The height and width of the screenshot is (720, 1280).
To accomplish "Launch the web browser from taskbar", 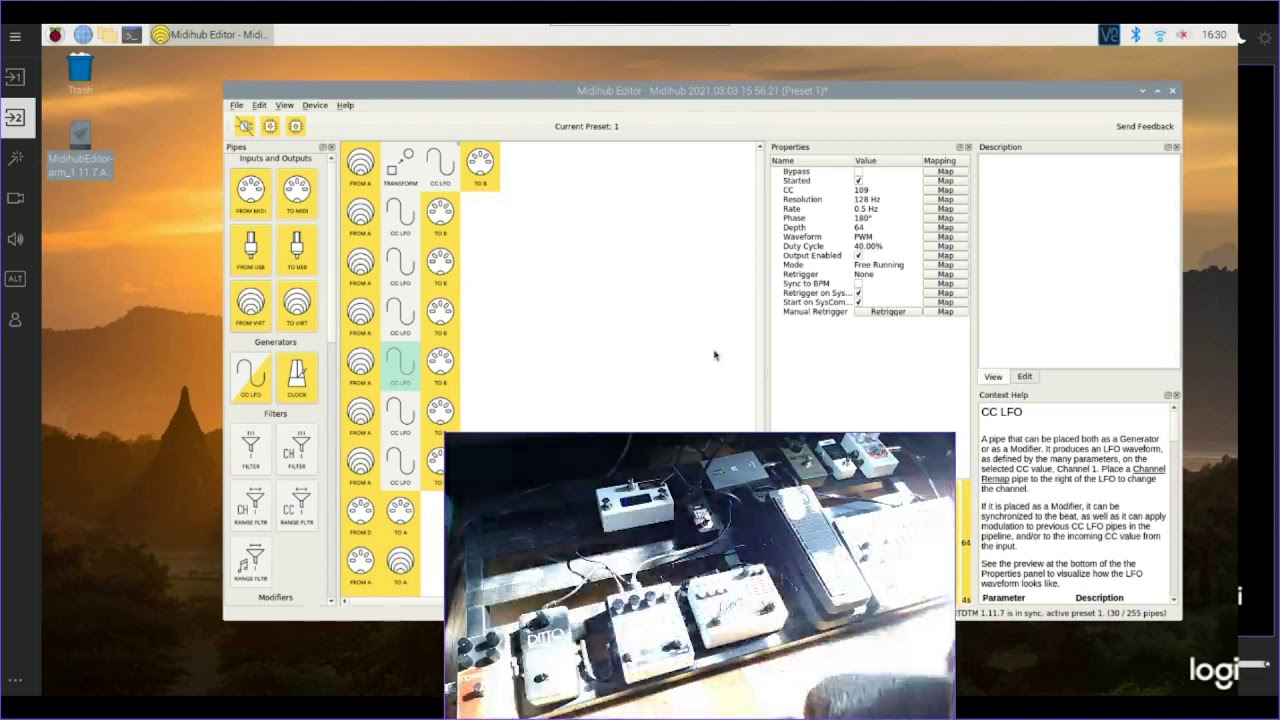I will pyautogui.click(x=83, y=35).
